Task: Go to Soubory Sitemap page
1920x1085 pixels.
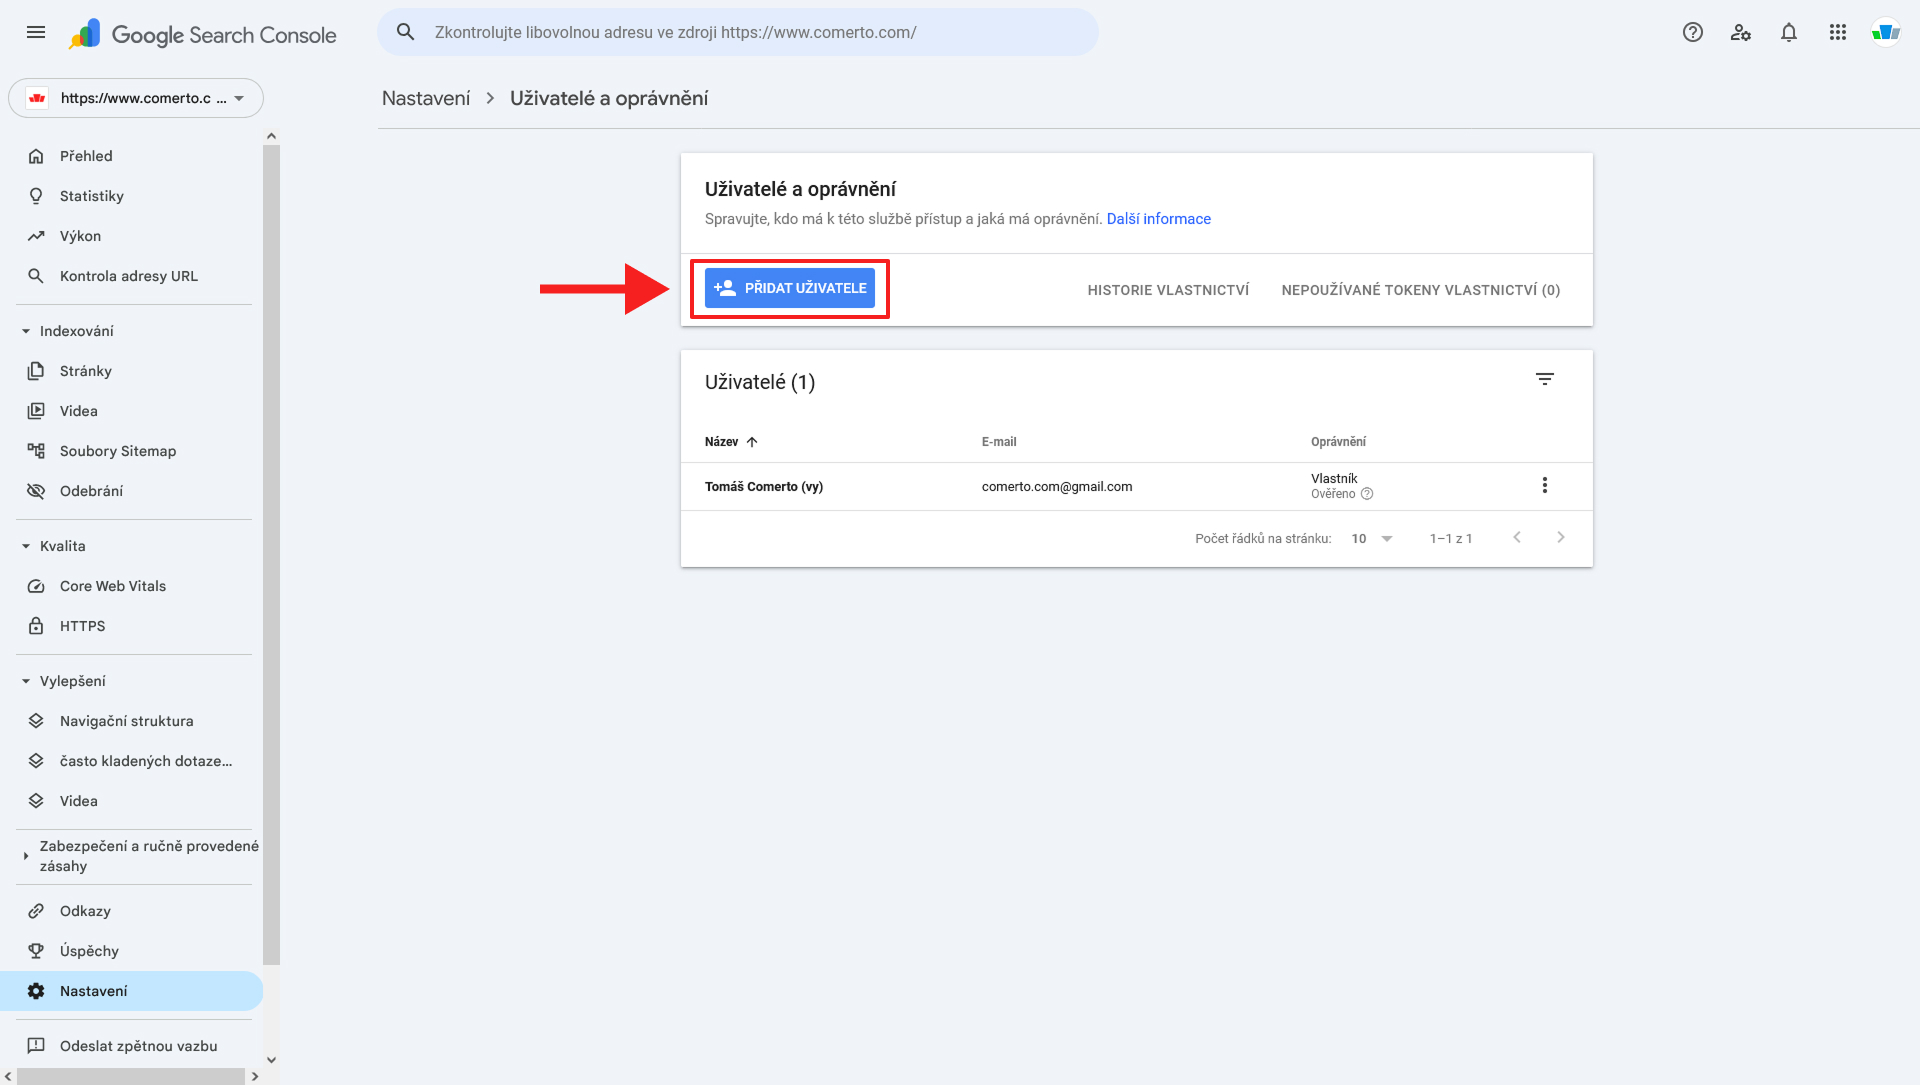Action: pyautogui.click(x=117, y=451)
